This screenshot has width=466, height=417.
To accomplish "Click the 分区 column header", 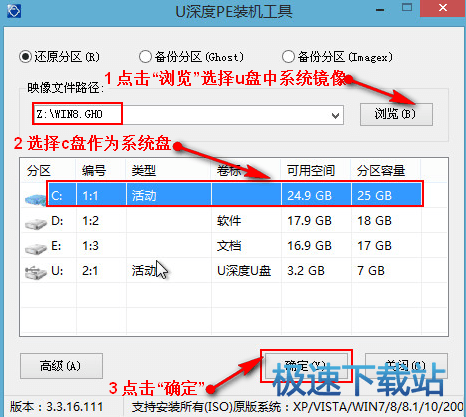I will tap(39, 171).
